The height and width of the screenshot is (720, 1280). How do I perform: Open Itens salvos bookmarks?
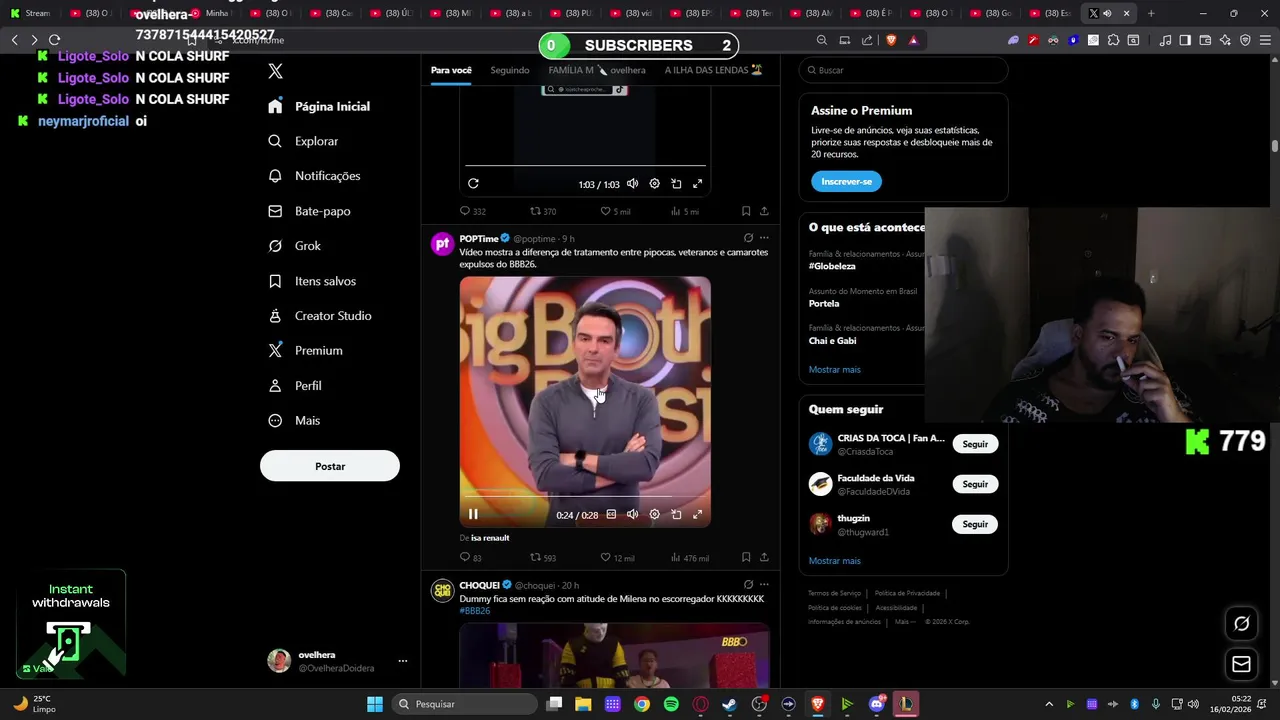311,281
